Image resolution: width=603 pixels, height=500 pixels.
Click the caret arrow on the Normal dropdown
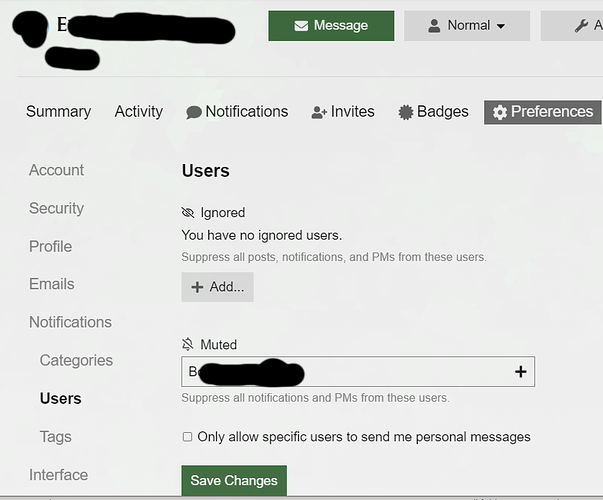click(500, 27)
